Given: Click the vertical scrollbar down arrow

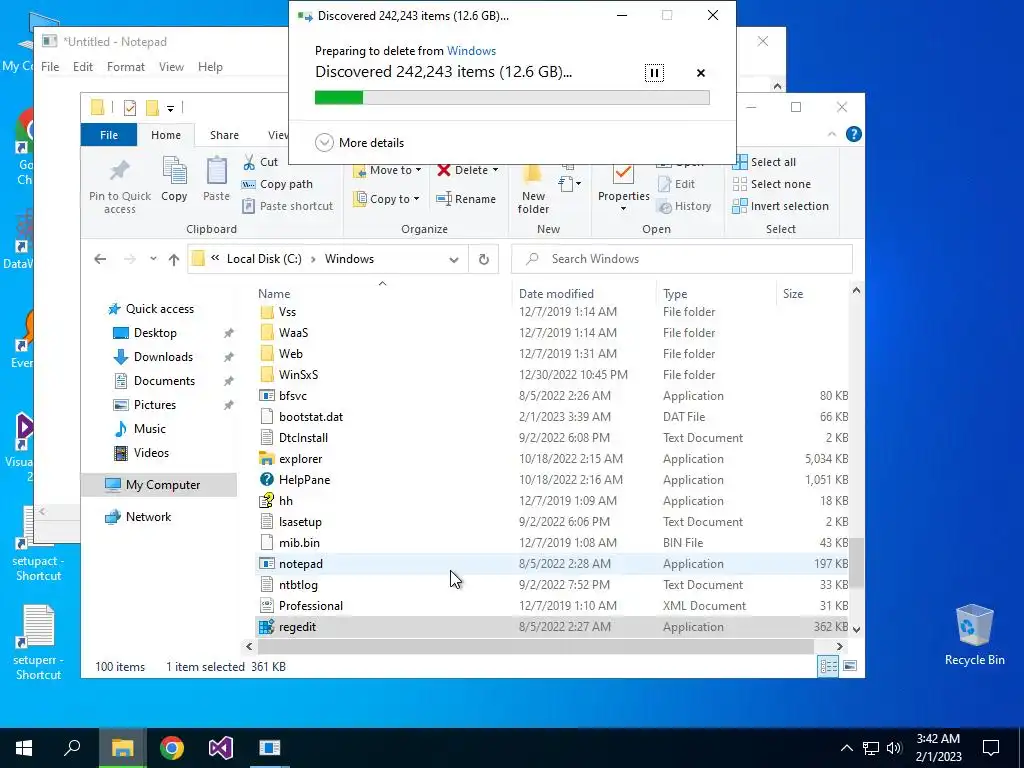Looking at the screenshot, I should point(856,630).
